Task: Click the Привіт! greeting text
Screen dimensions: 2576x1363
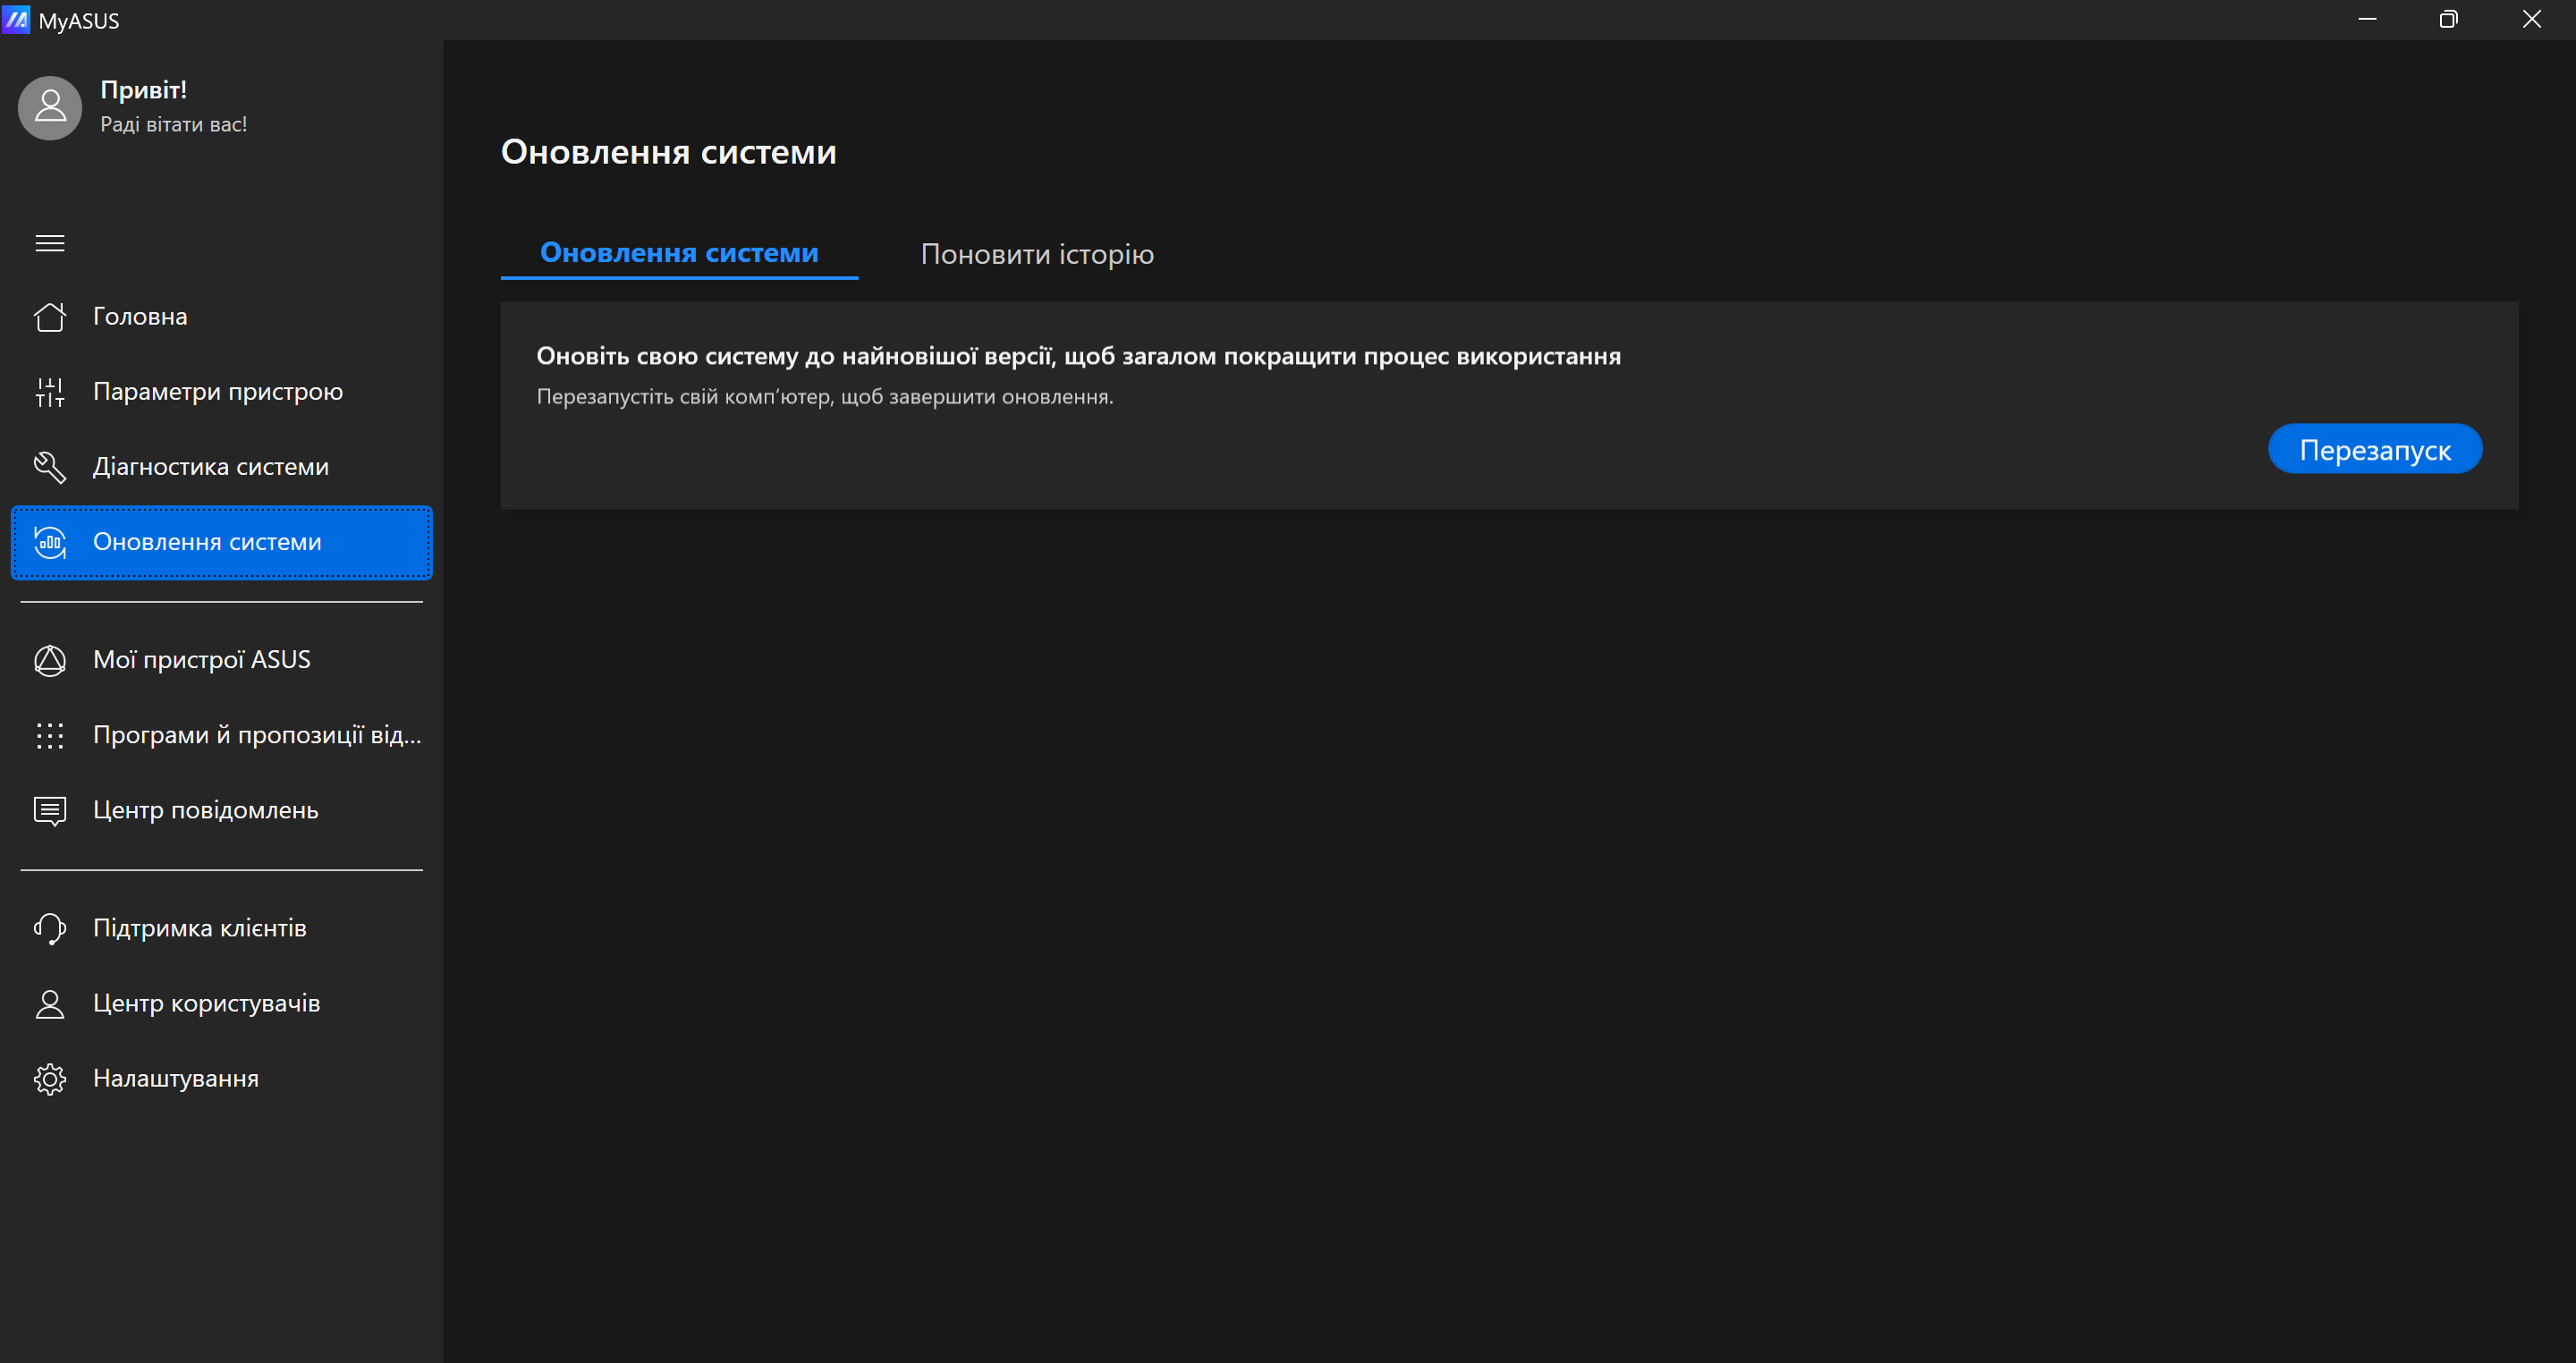Action: pos(143,90)
